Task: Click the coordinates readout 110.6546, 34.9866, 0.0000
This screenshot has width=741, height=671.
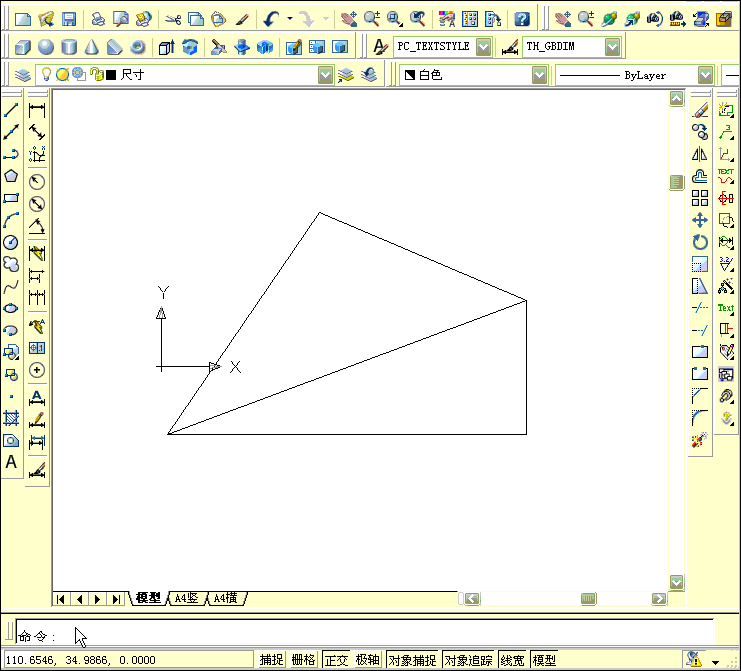Action: 81,660
